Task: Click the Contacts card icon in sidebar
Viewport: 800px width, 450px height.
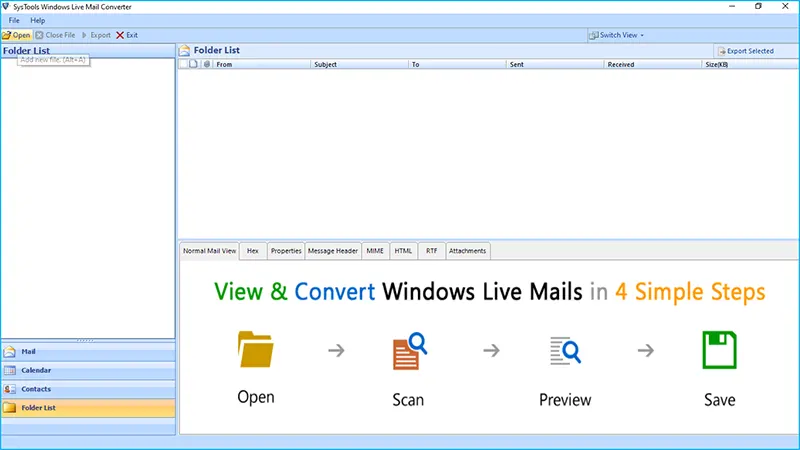Action: tap(10, 389)
